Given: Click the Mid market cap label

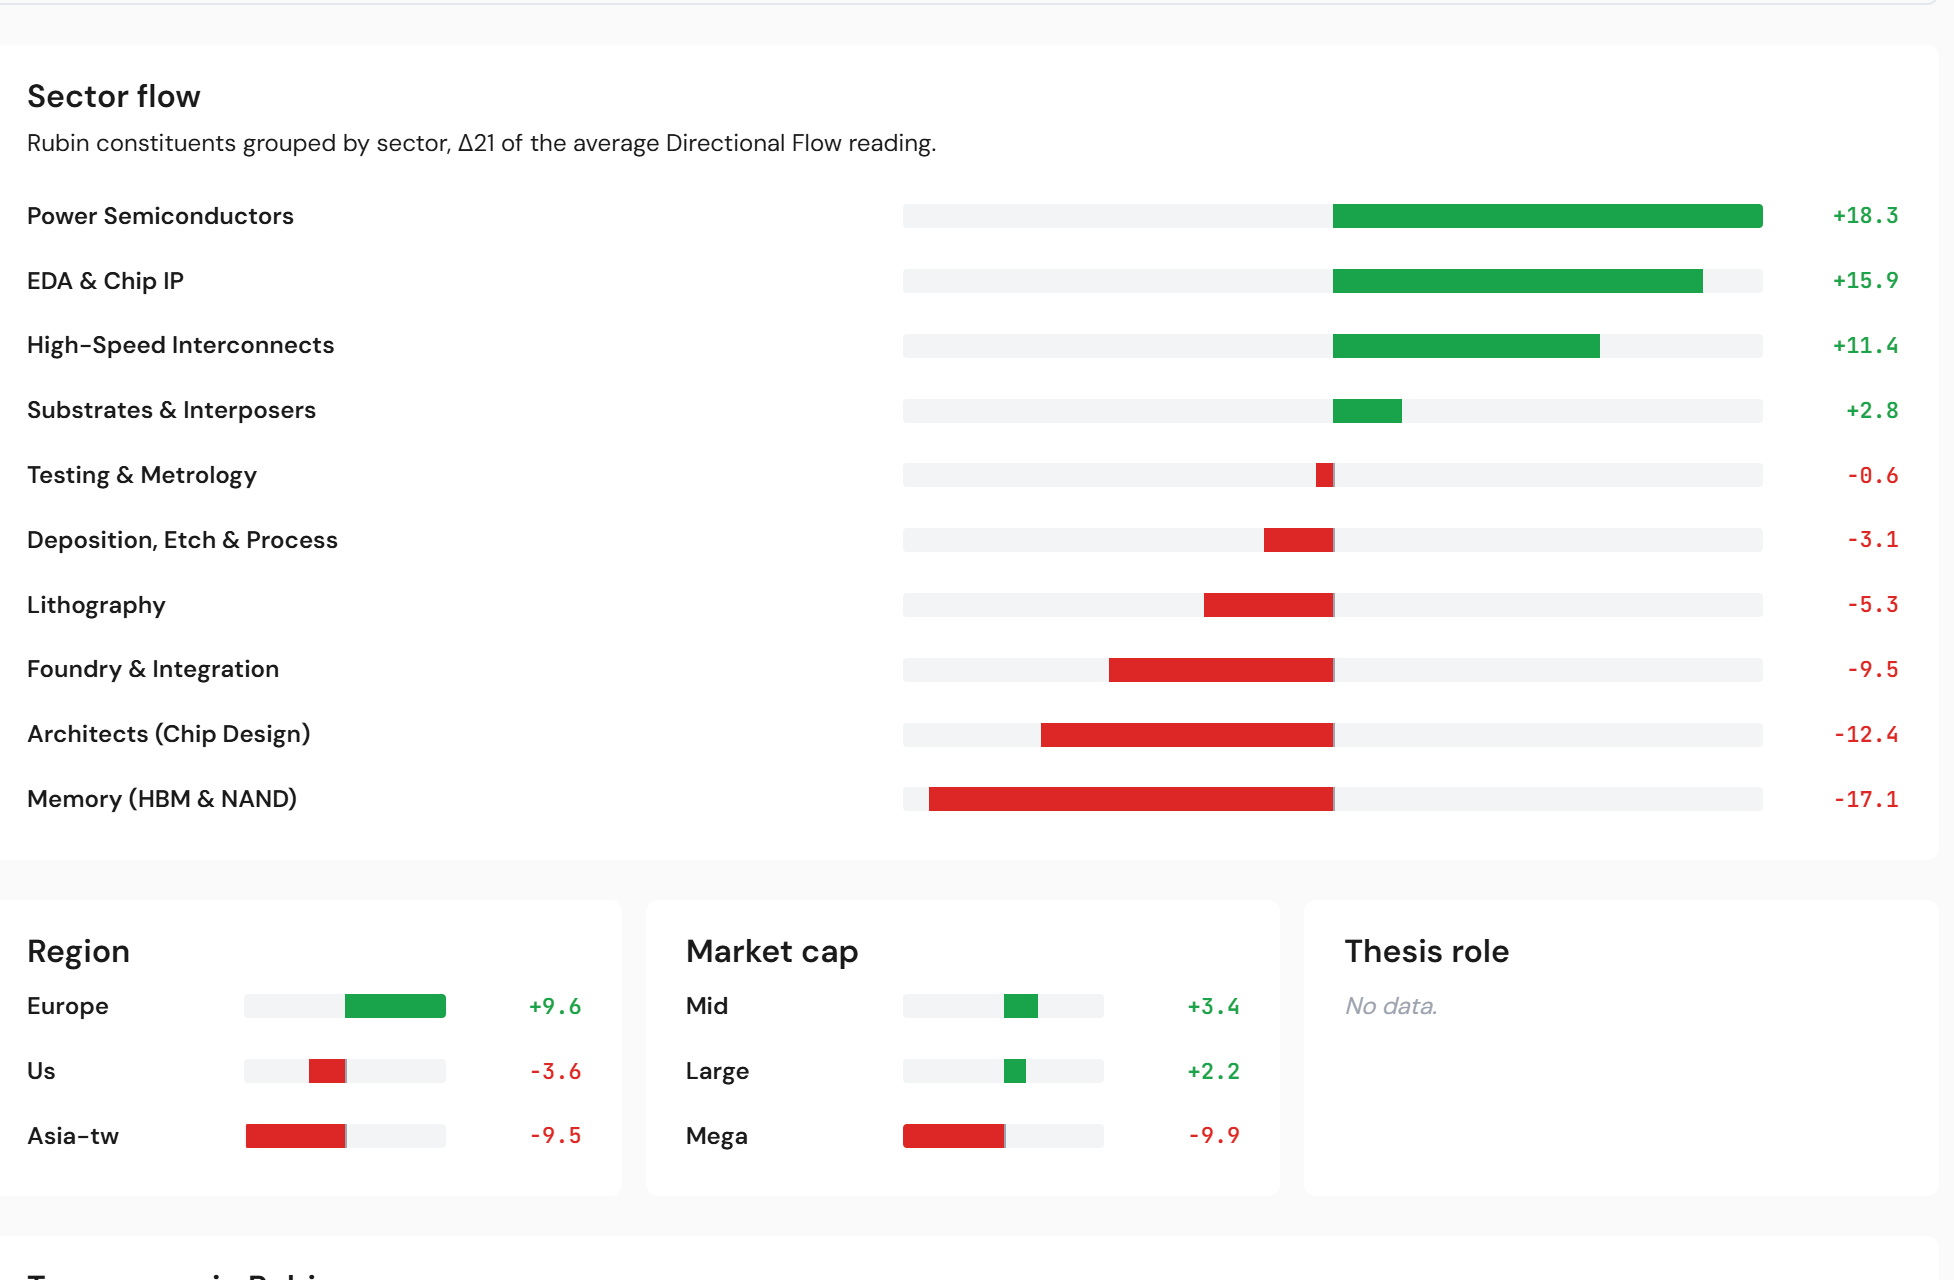Looking at the screenshot, I should point(706,1006).
